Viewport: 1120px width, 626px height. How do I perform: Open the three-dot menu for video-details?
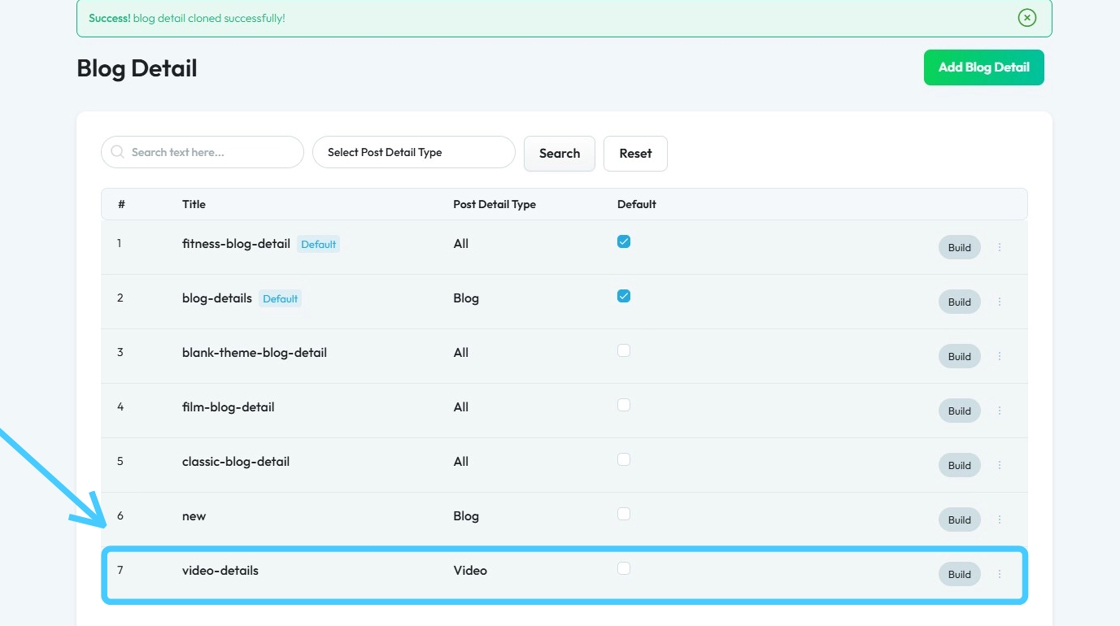point(999,574)
